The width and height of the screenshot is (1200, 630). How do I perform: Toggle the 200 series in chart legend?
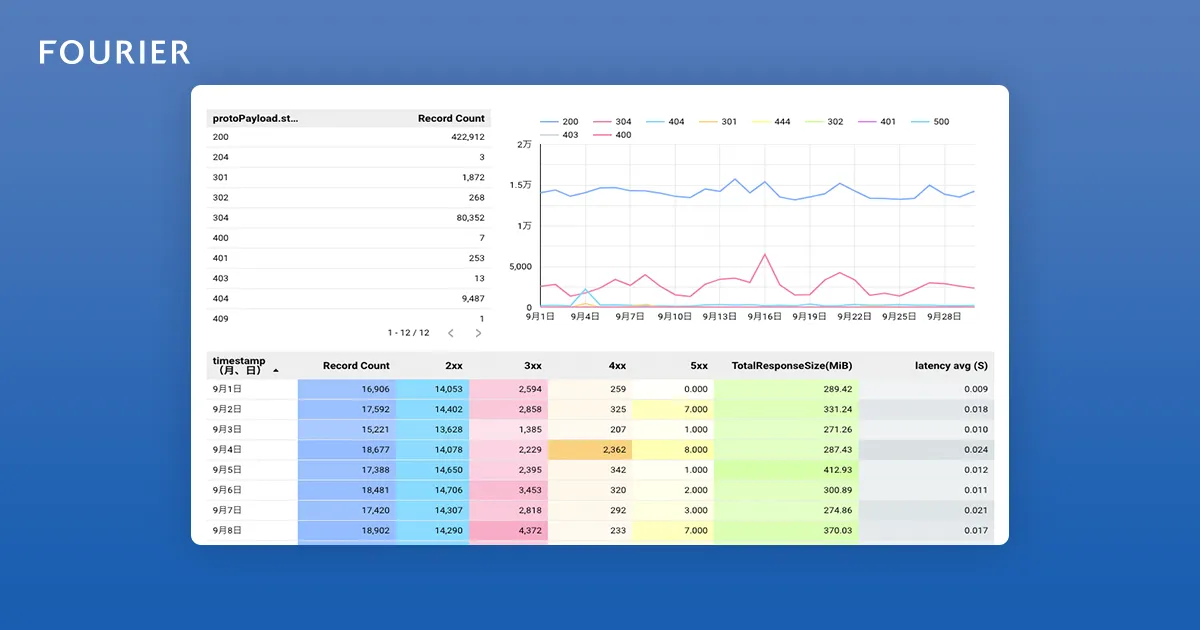(557, 122)
